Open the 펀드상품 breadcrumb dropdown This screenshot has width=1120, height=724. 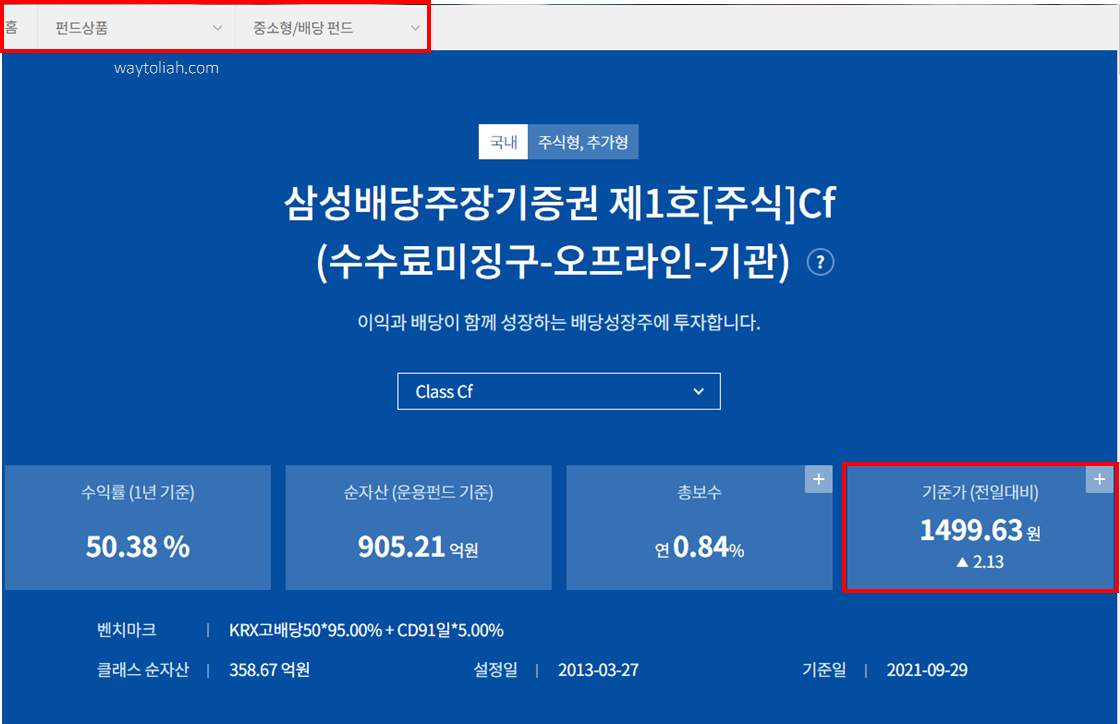(137, 28)
